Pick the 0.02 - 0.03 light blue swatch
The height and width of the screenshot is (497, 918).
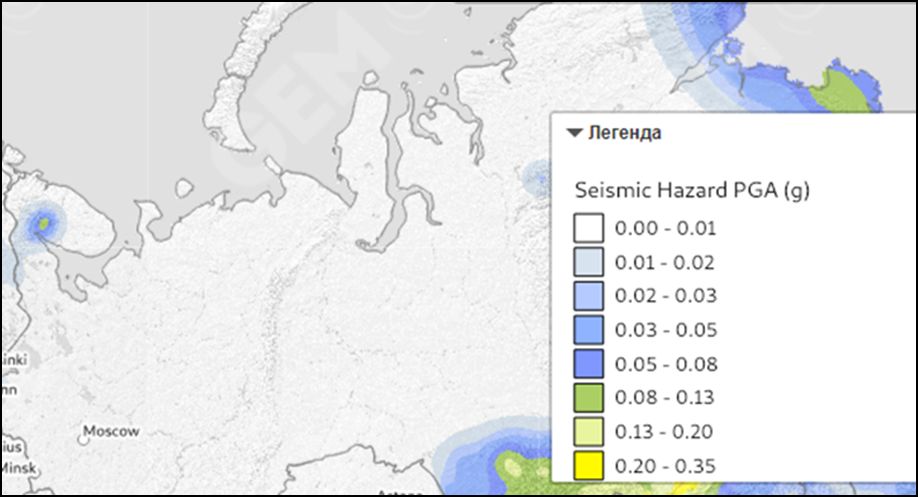[589, 296]
